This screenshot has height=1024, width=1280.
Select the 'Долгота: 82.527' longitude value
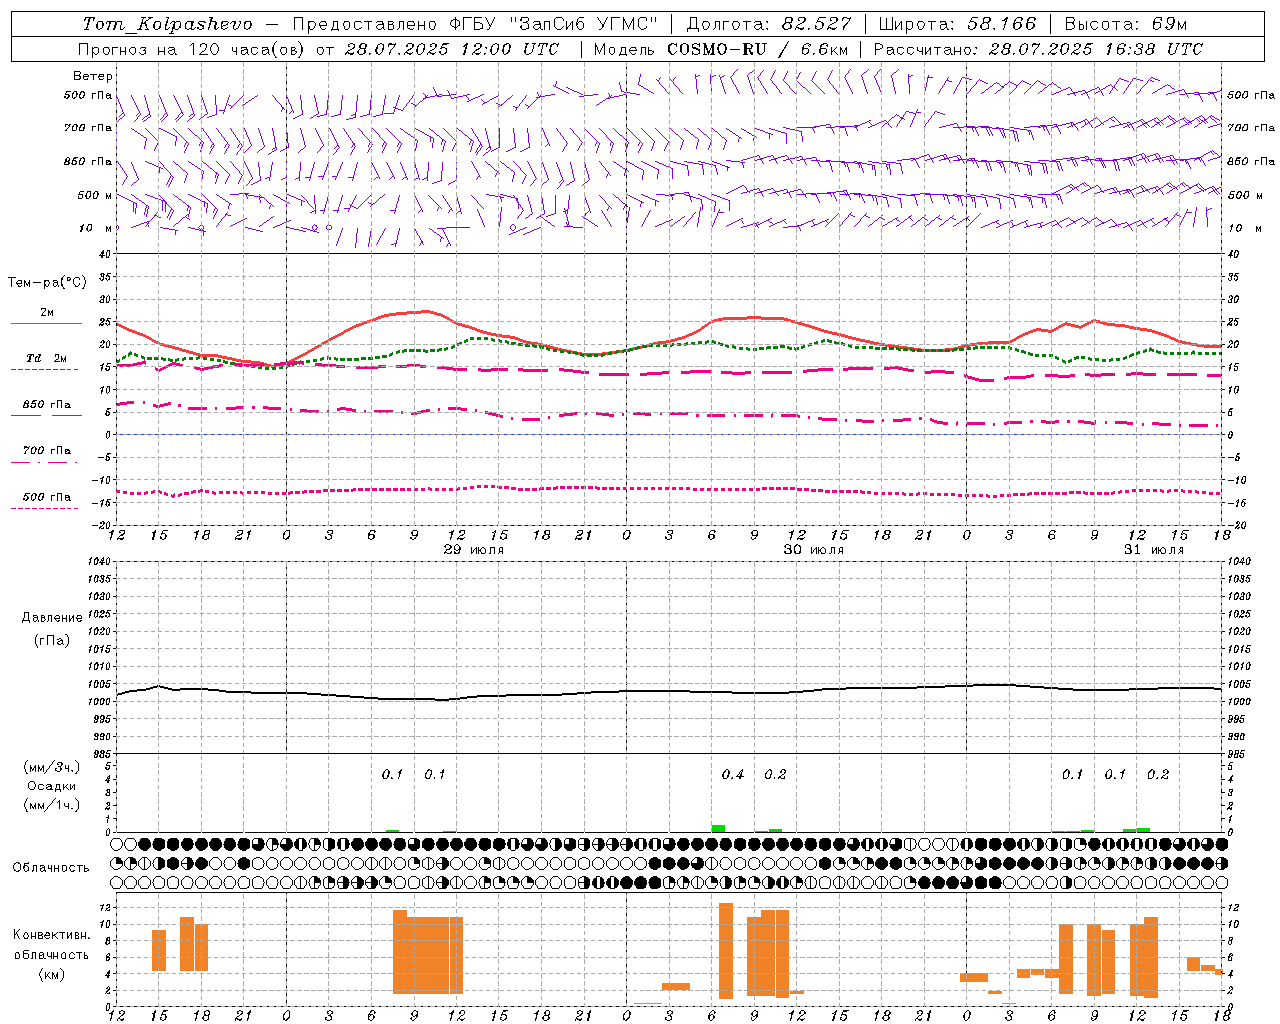click(x=769, y=24)
